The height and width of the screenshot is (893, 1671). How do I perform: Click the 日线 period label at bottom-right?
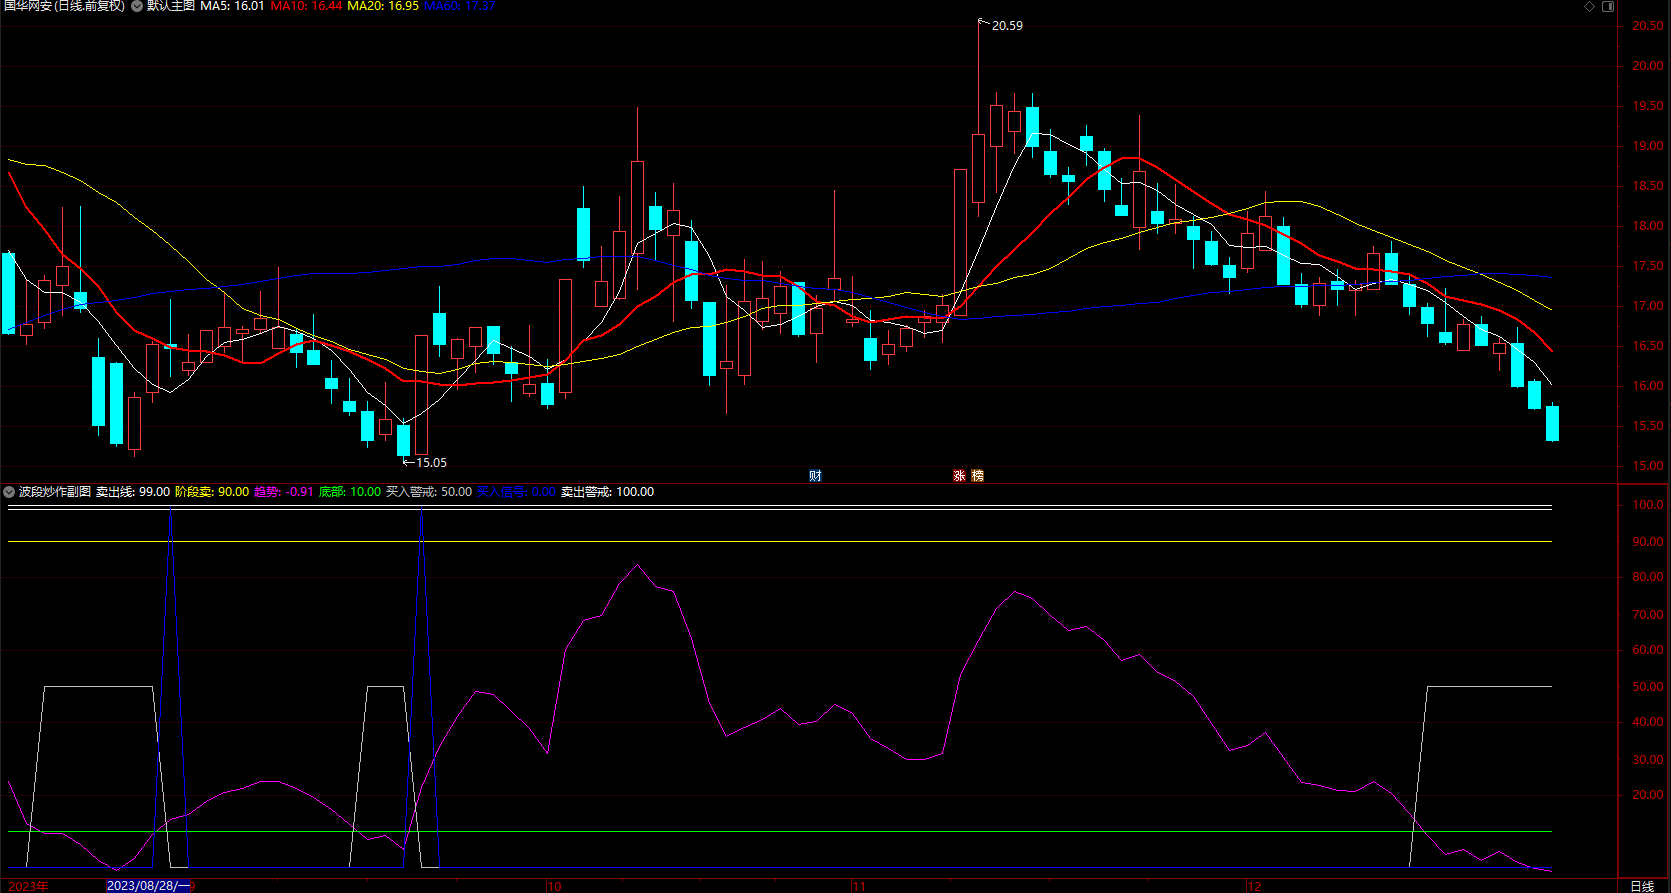(1642, 886)
